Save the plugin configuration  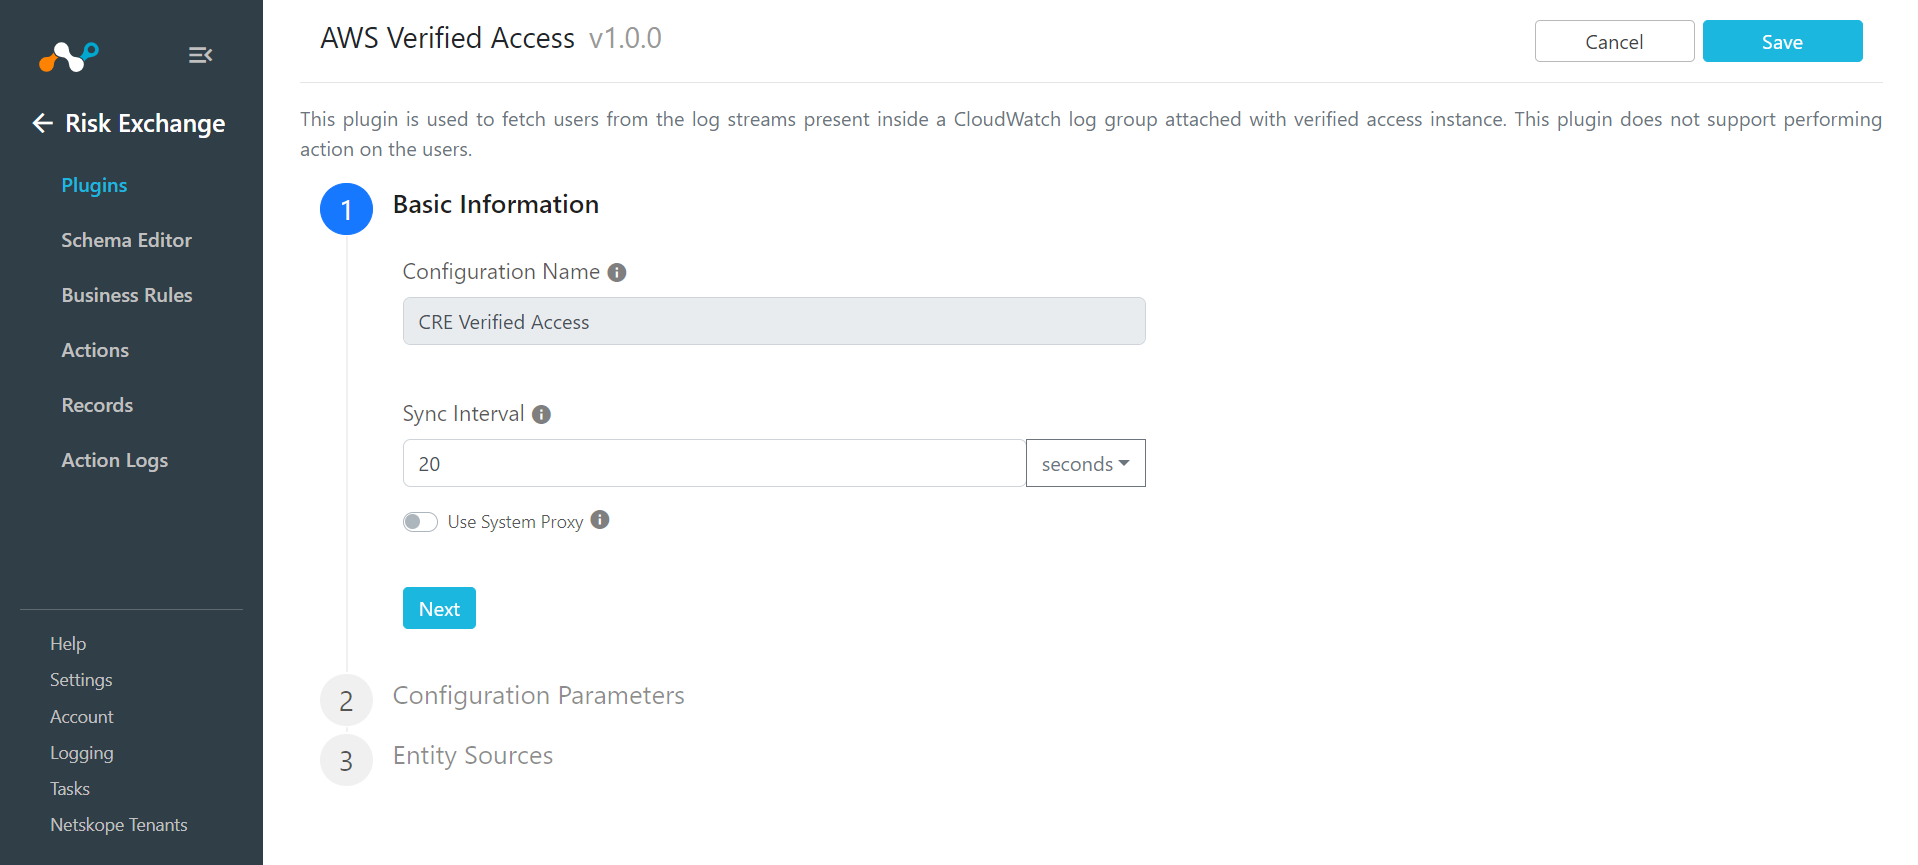[x=1782, y=41]
